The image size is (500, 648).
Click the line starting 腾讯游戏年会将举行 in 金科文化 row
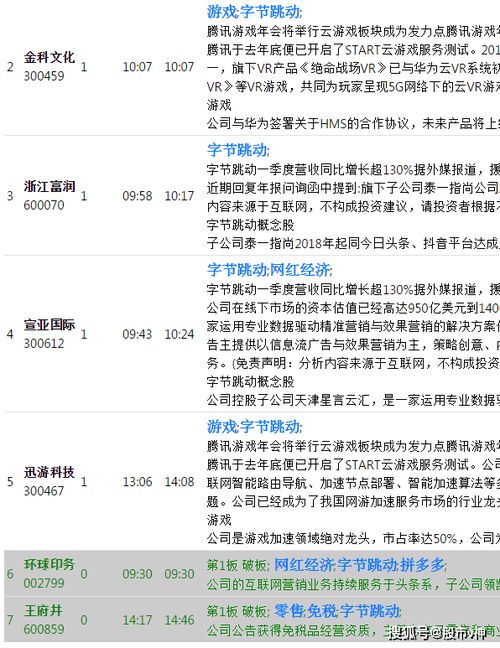353,31
